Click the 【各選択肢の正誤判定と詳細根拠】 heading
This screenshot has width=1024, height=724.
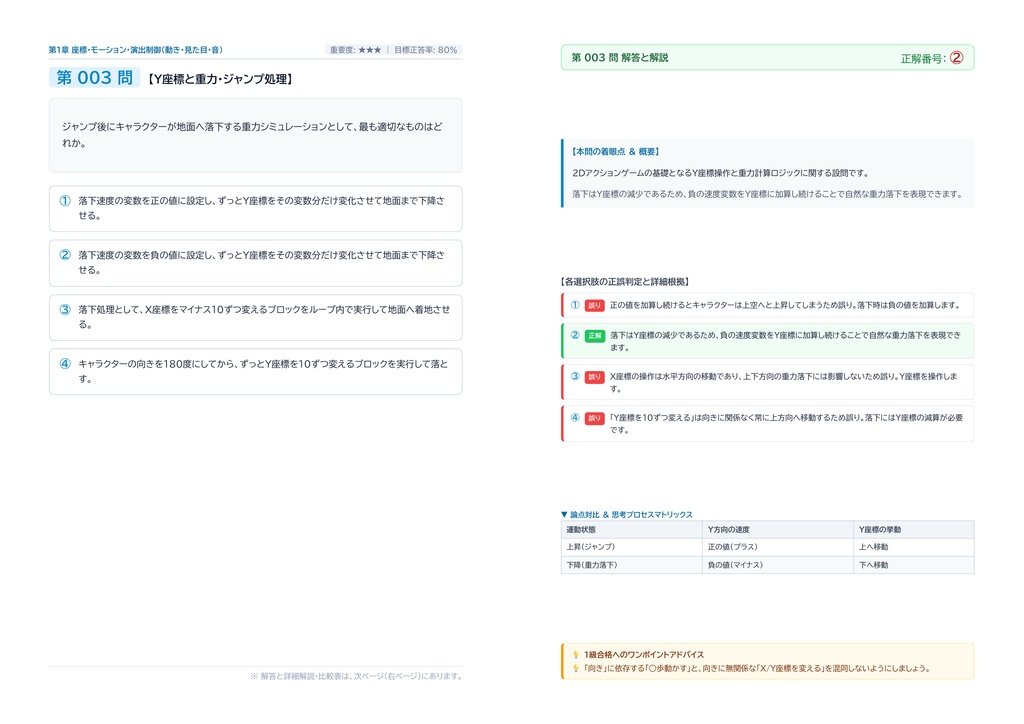pyautogui.click(x=625, y=282)
